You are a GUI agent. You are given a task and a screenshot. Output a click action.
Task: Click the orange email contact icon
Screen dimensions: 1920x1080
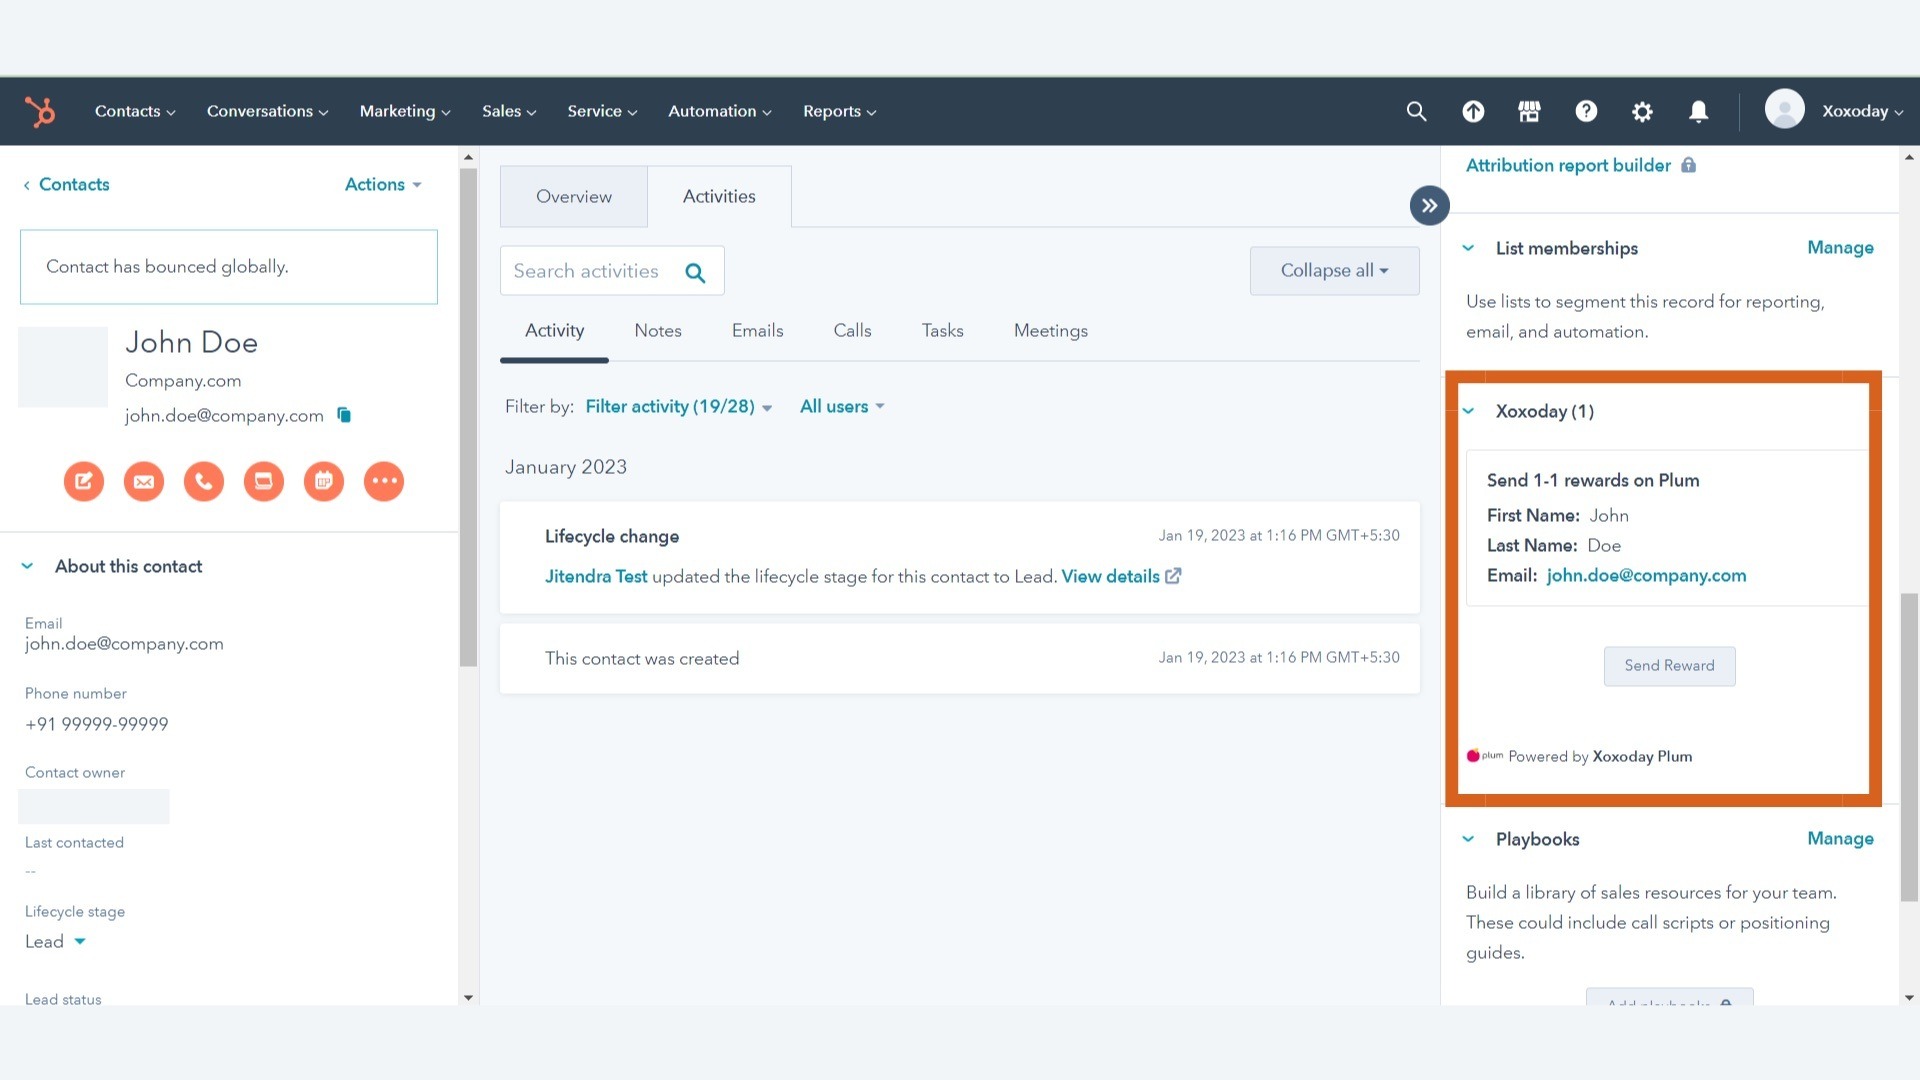point(144,481)
